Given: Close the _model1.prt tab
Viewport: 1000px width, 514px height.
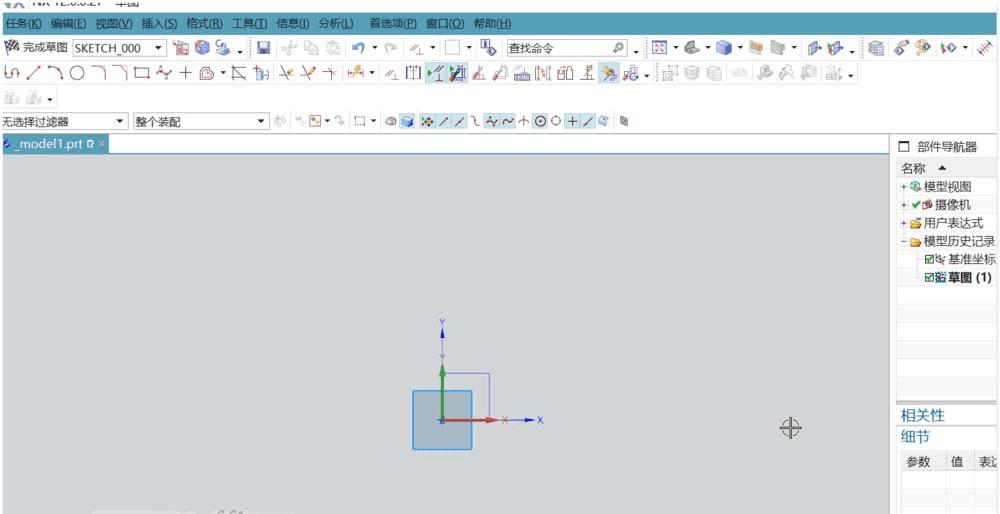Looking at the screenshot, I should coord(101,143).
